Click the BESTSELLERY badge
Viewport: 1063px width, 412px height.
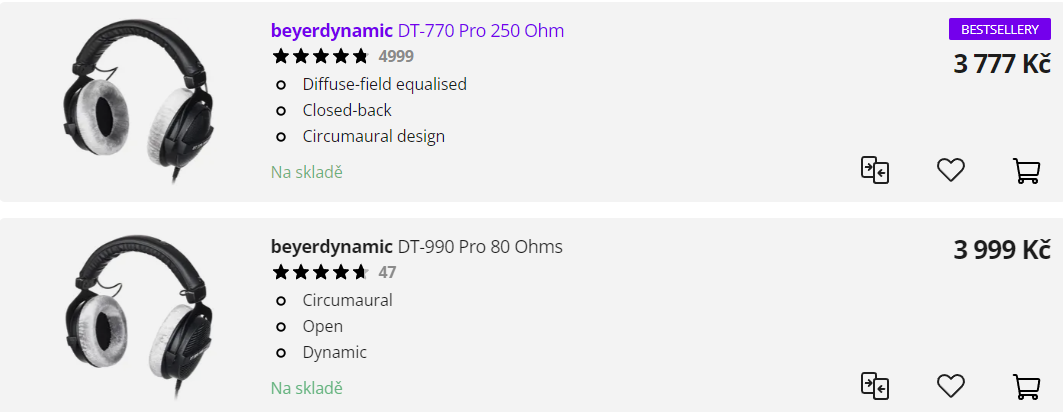click(999, 30)
